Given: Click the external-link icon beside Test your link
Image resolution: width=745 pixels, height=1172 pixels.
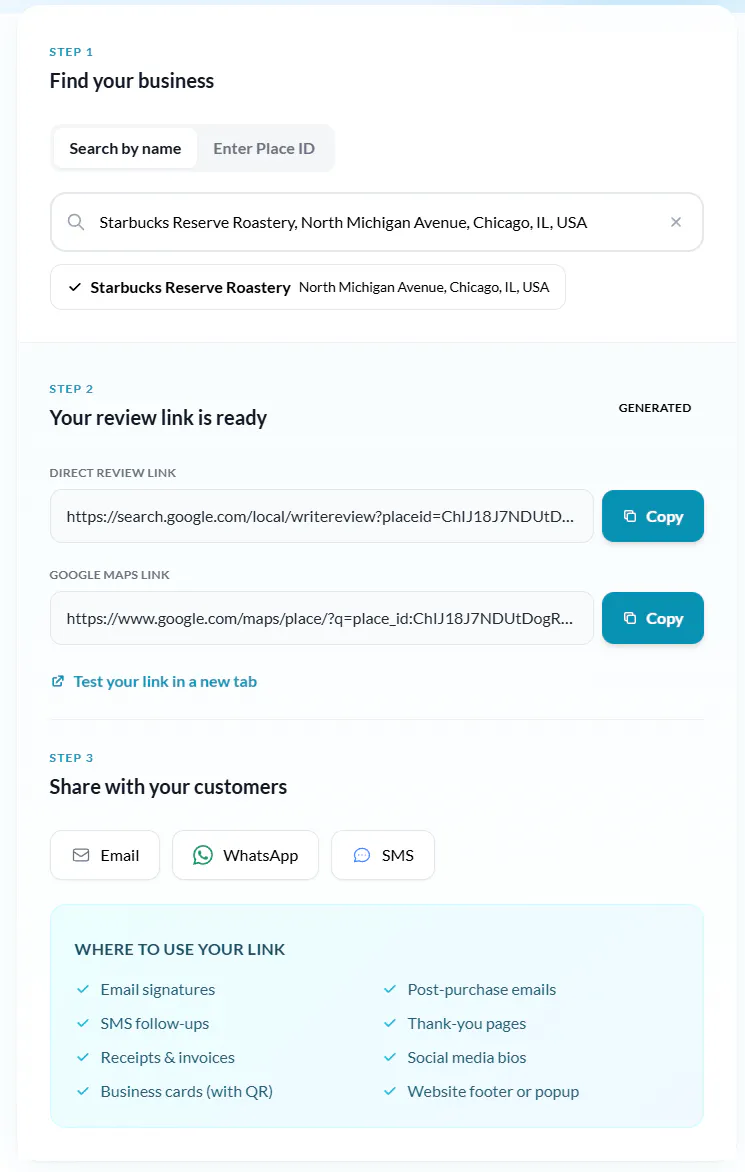Looking at the screenshot, I should (57, 680).
